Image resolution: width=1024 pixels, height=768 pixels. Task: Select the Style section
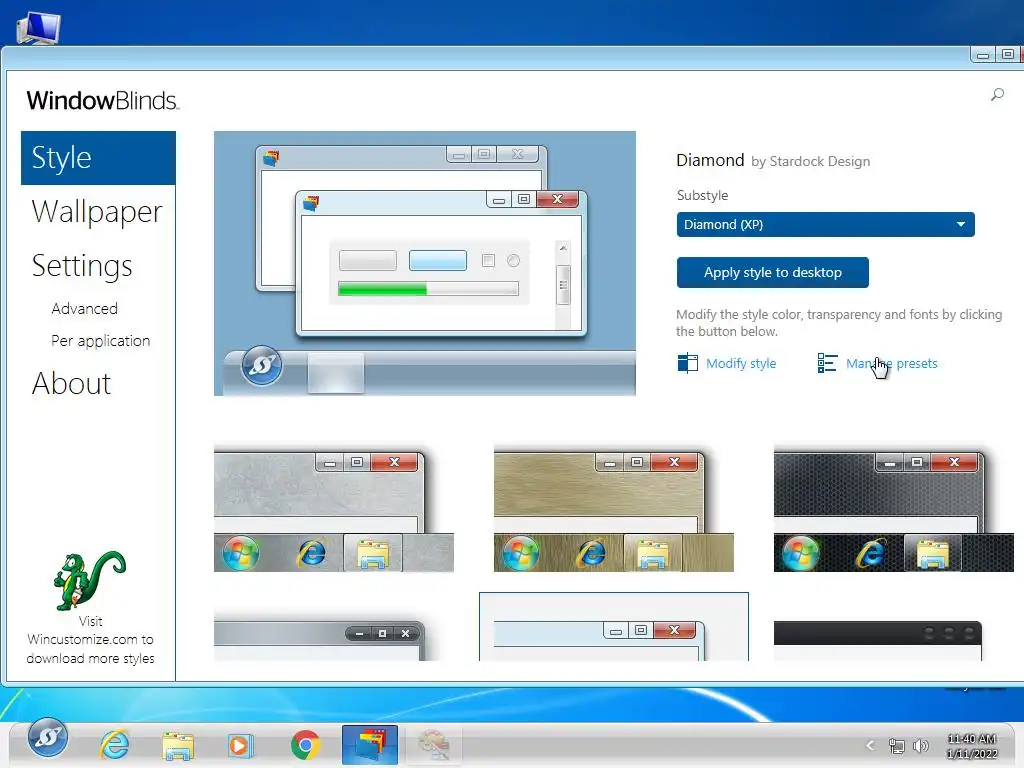[x=98, y=158]
